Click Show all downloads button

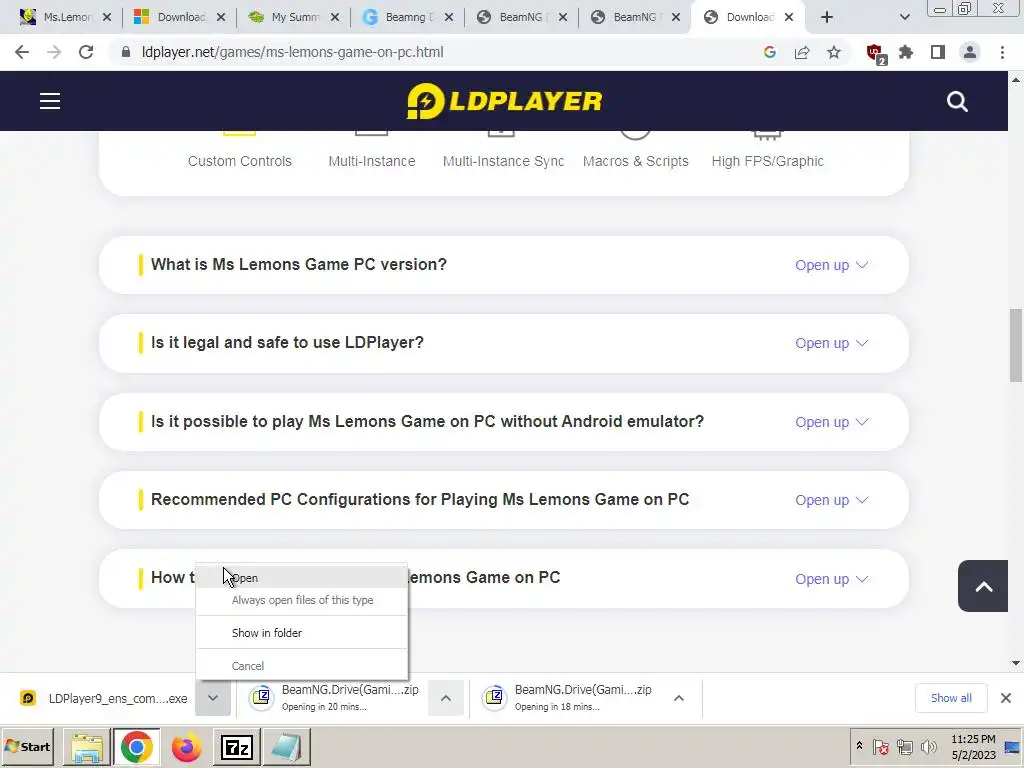[x=951, y=698]
